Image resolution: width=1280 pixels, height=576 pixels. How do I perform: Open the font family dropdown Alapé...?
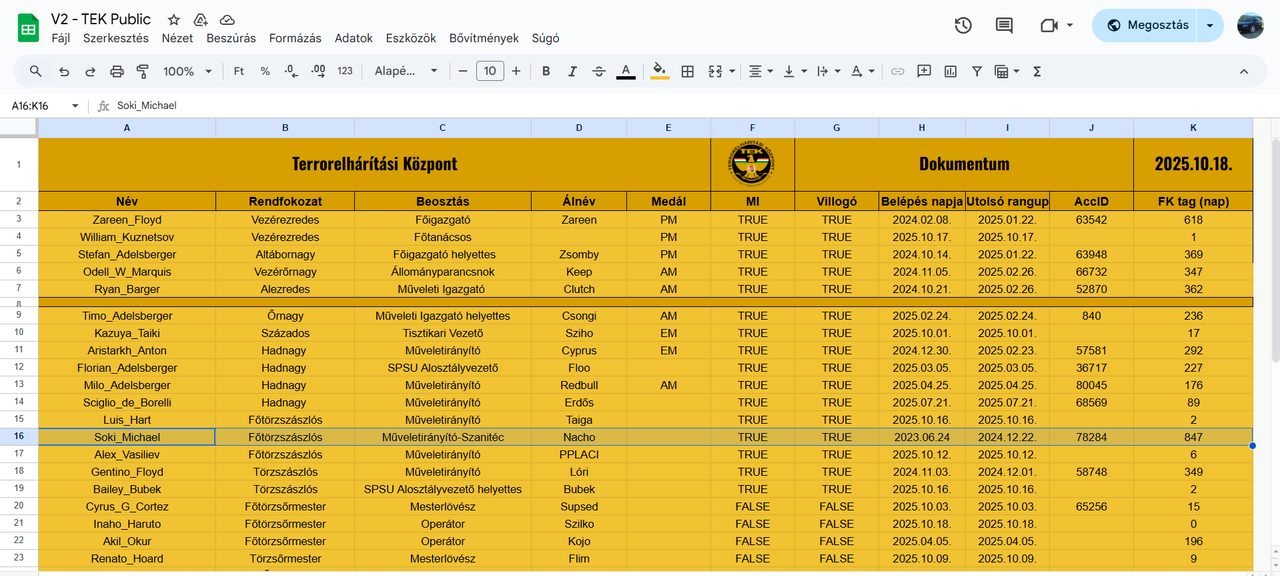406,71
